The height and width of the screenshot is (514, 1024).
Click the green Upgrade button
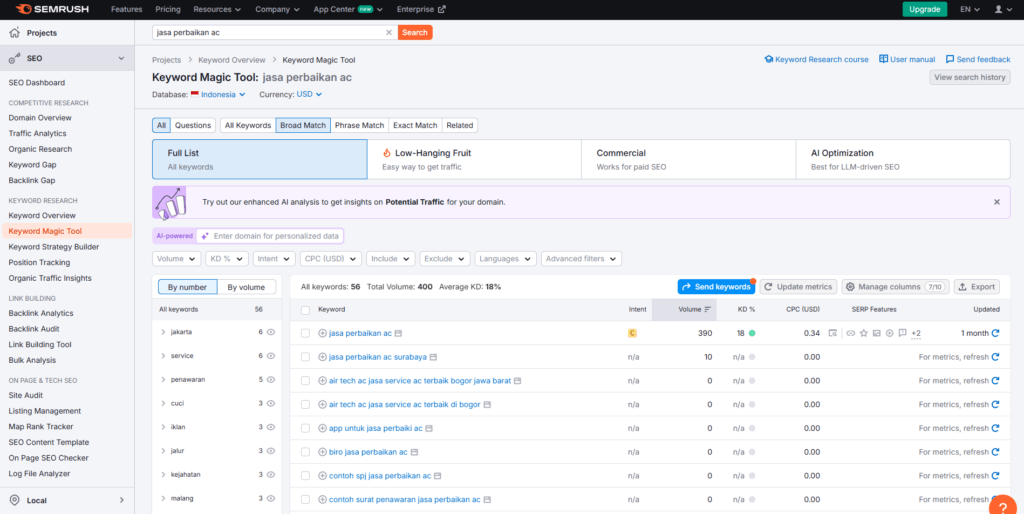point(925,10)
